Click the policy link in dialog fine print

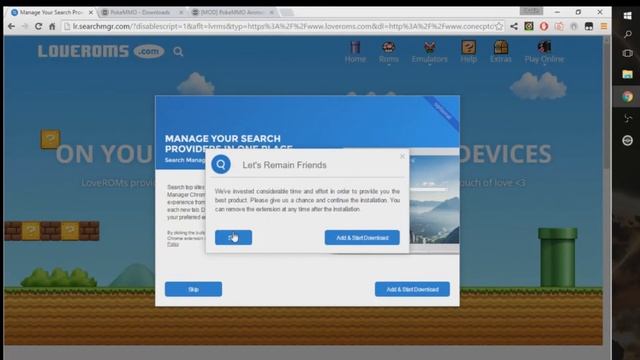[x=173, y=244]
